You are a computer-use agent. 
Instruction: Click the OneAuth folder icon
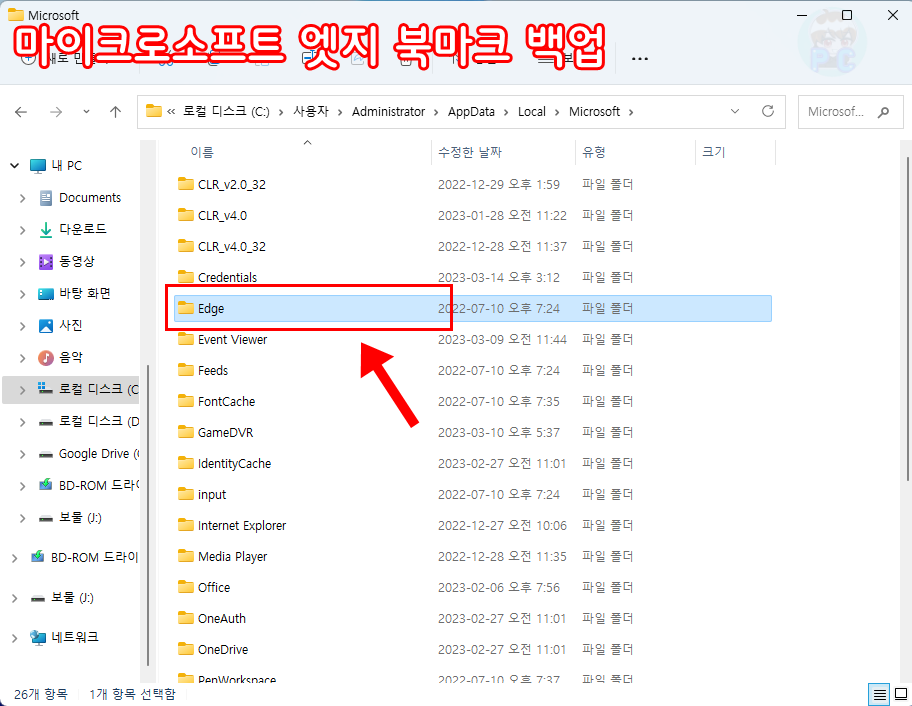tap(186, 618)
